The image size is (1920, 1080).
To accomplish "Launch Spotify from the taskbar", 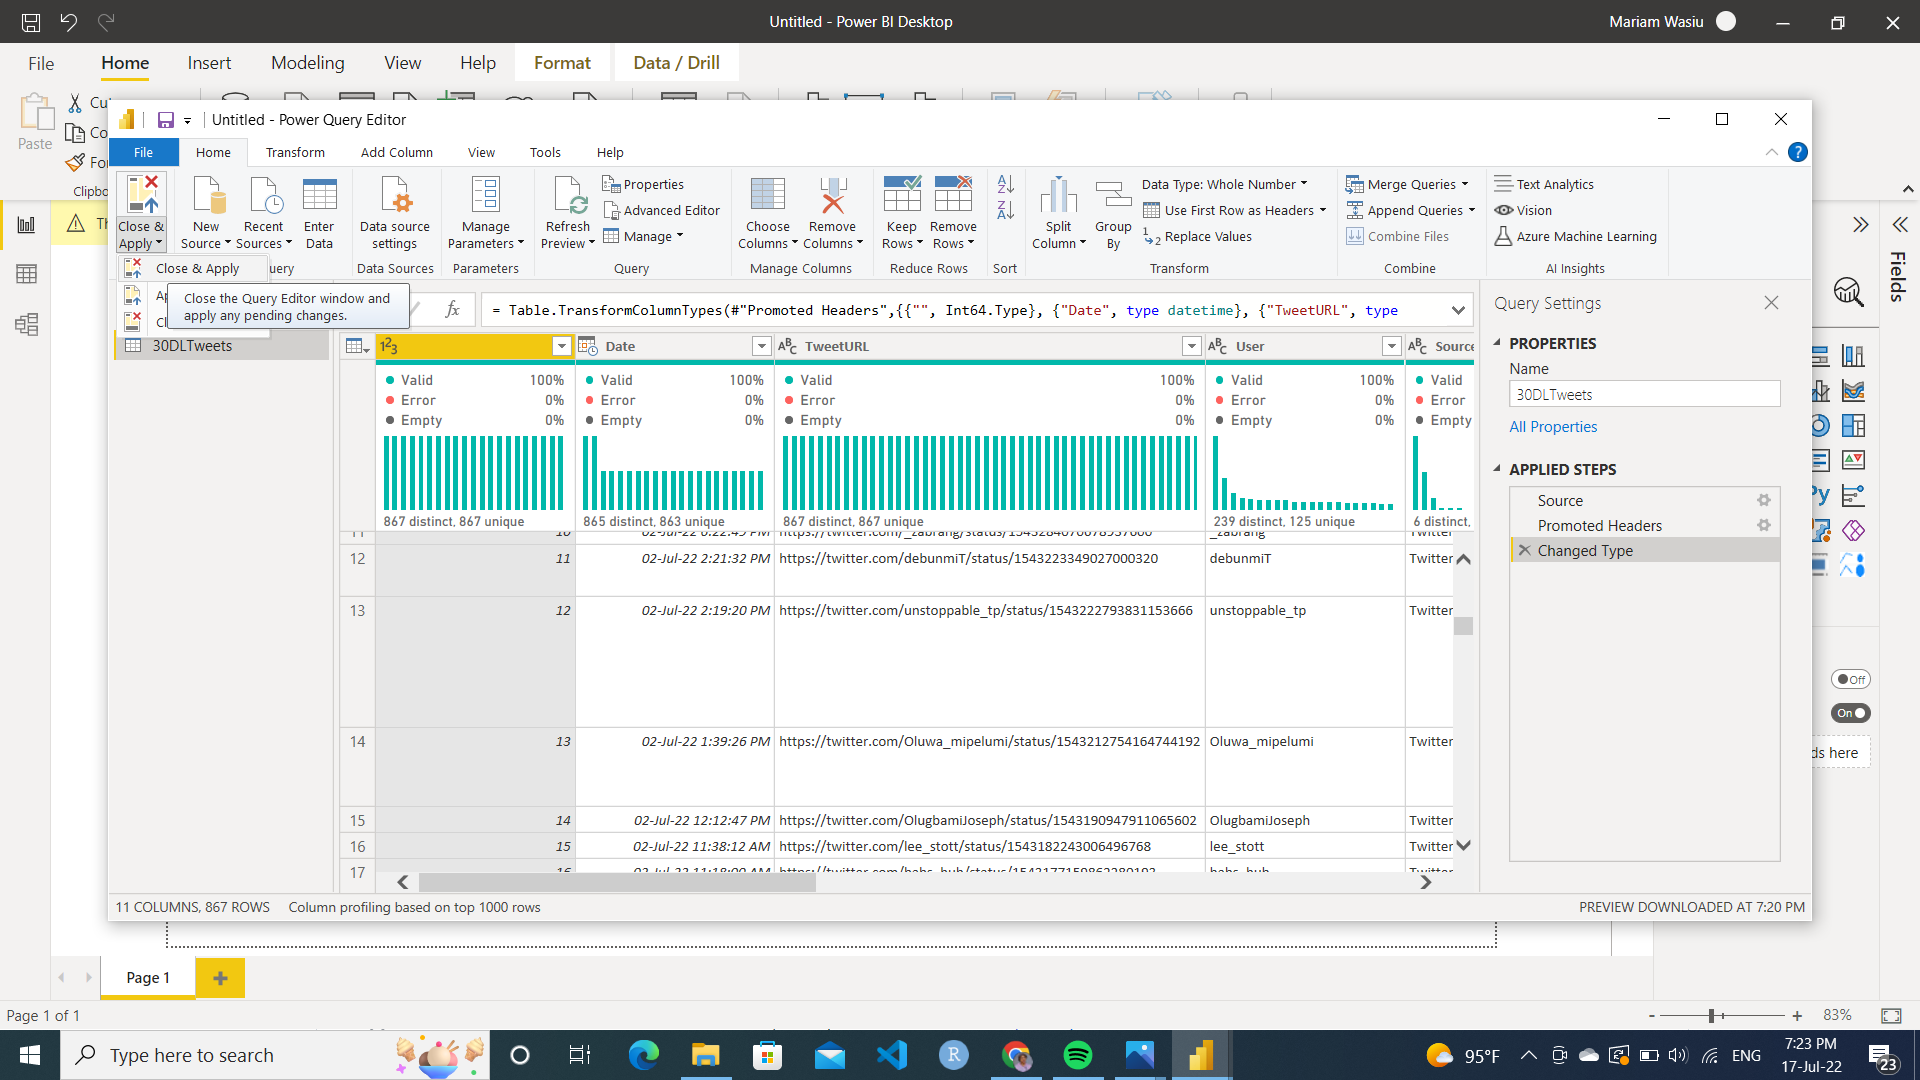I will [1078, 1055].
